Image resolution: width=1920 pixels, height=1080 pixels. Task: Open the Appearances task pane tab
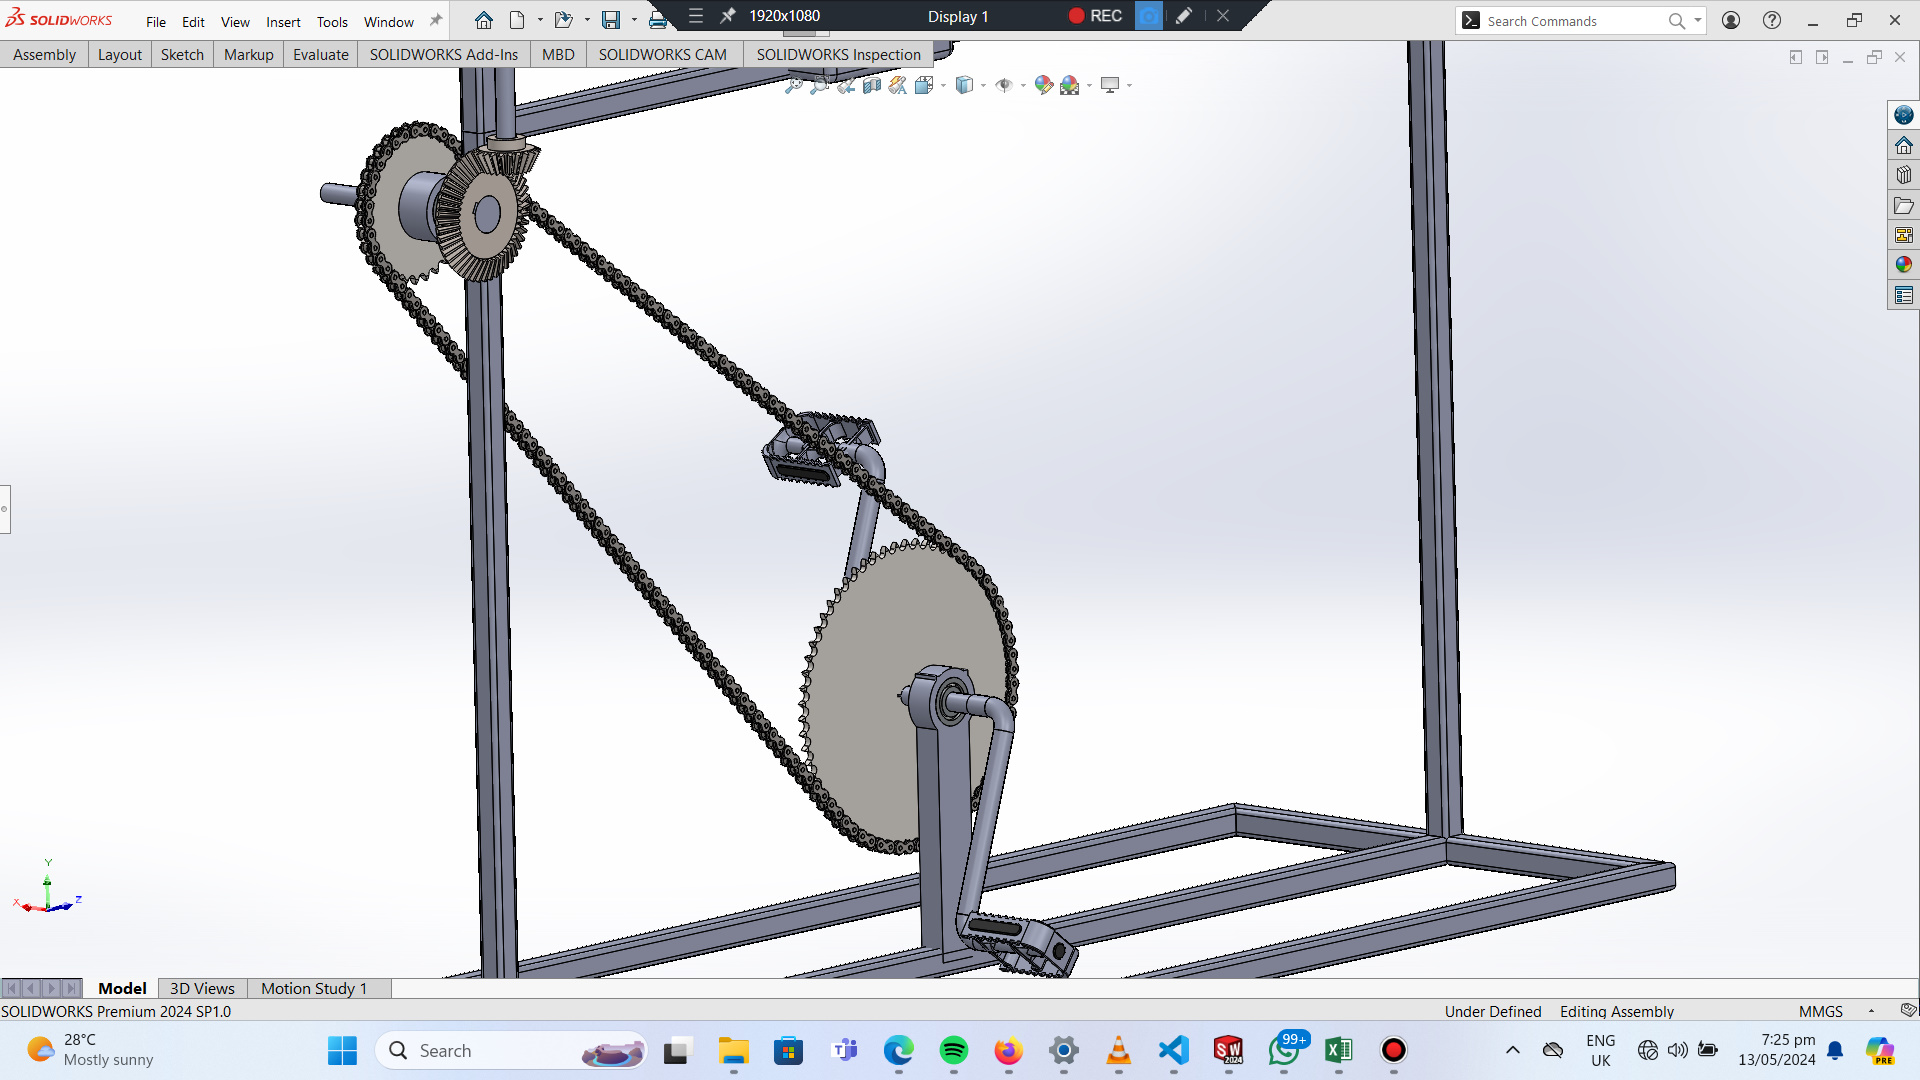(1903, 265)
